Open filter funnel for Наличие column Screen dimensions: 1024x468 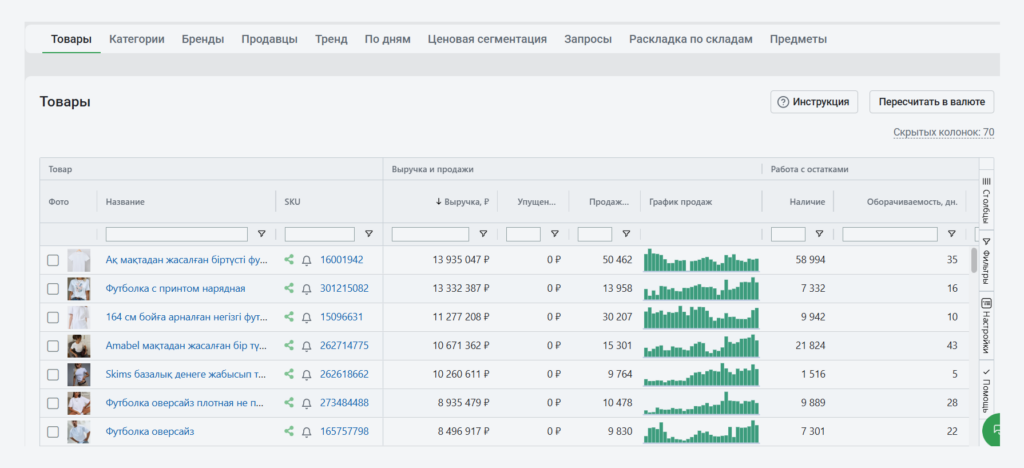point(819,234)
